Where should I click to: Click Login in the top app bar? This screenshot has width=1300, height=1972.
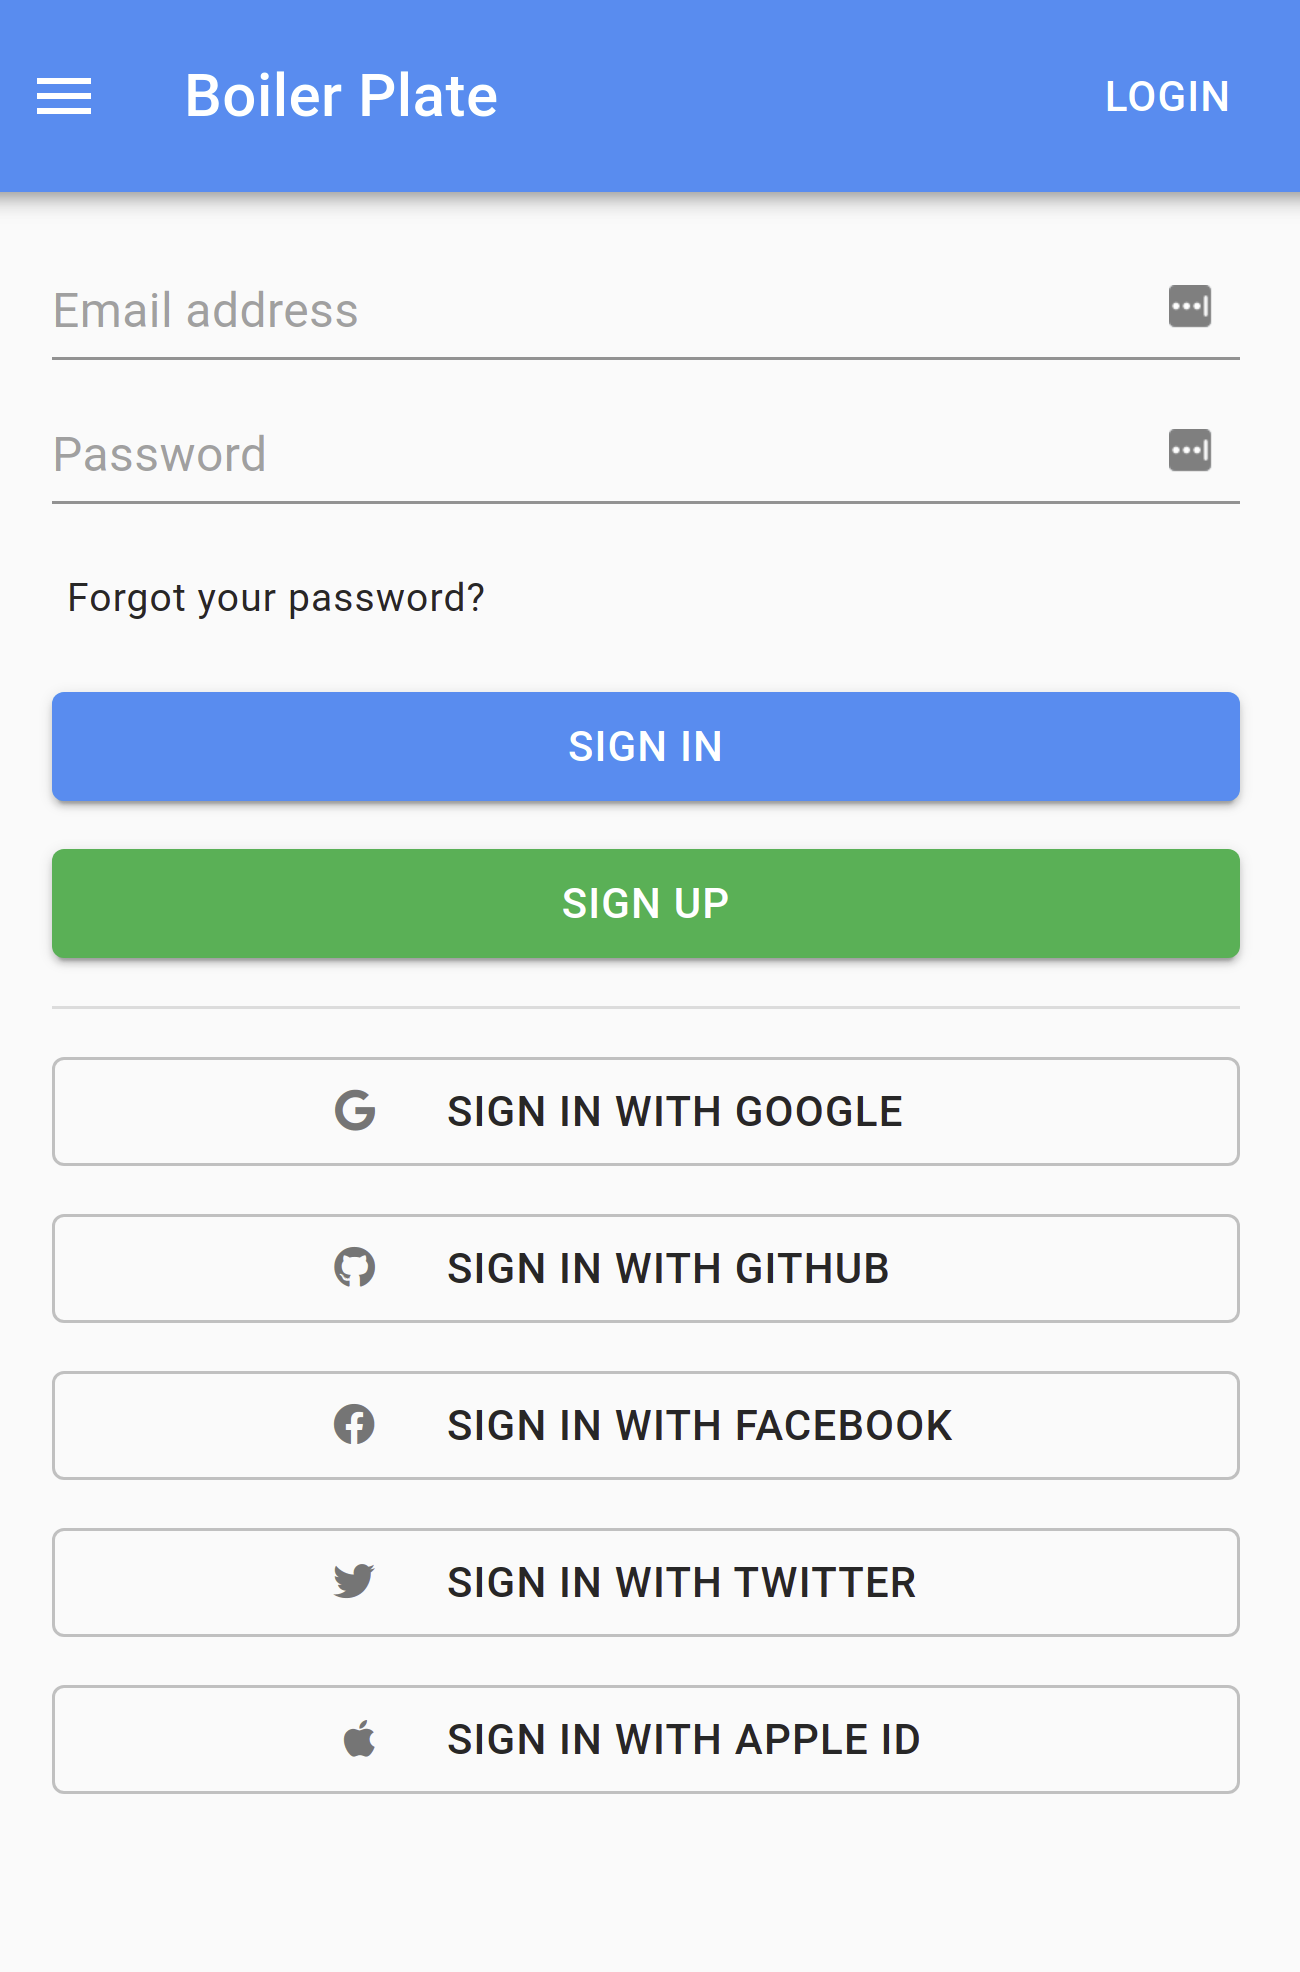[1166, 97]
